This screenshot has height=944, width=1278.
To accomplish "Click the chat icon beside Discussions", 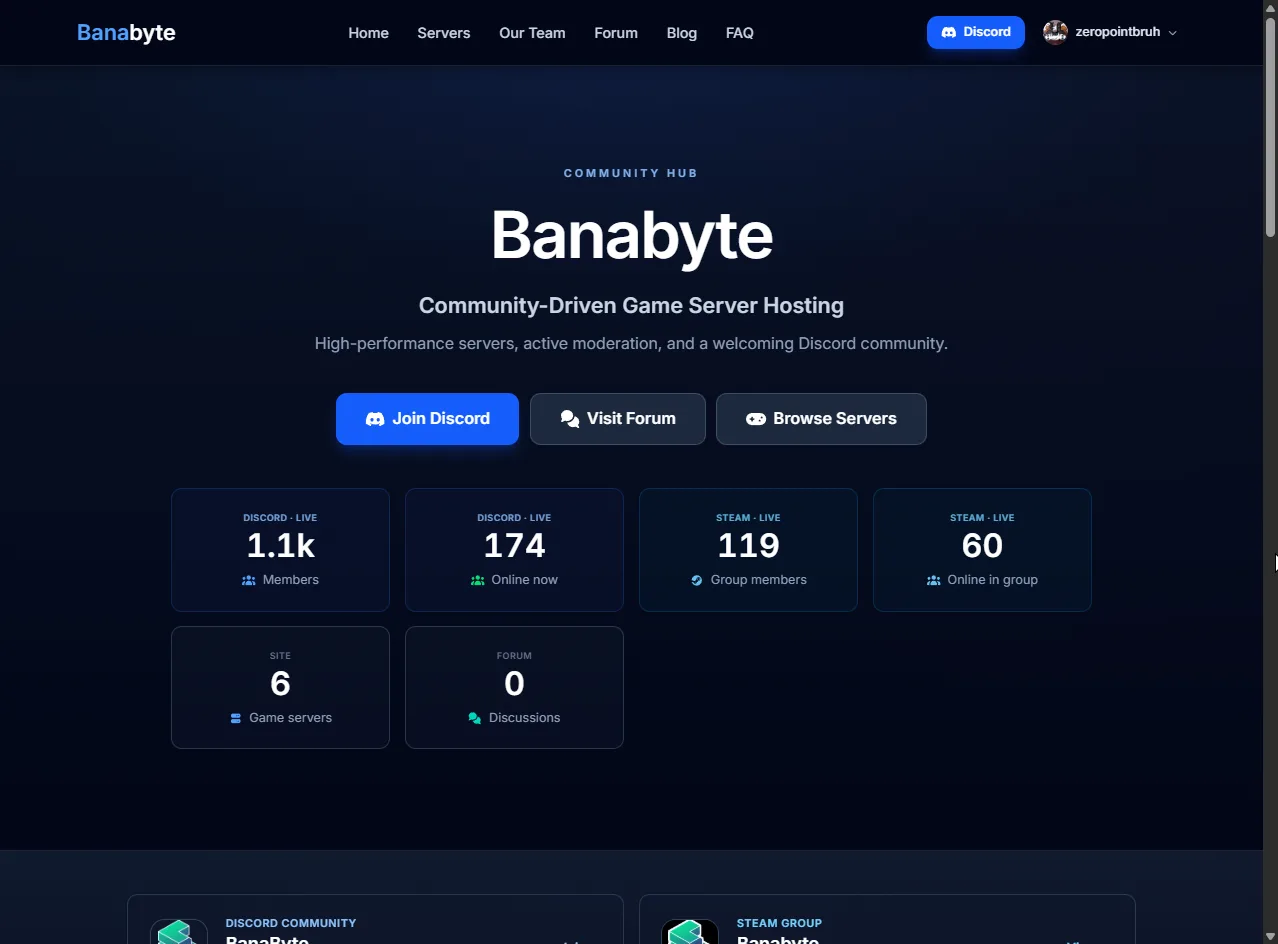I will click(475, 718).
